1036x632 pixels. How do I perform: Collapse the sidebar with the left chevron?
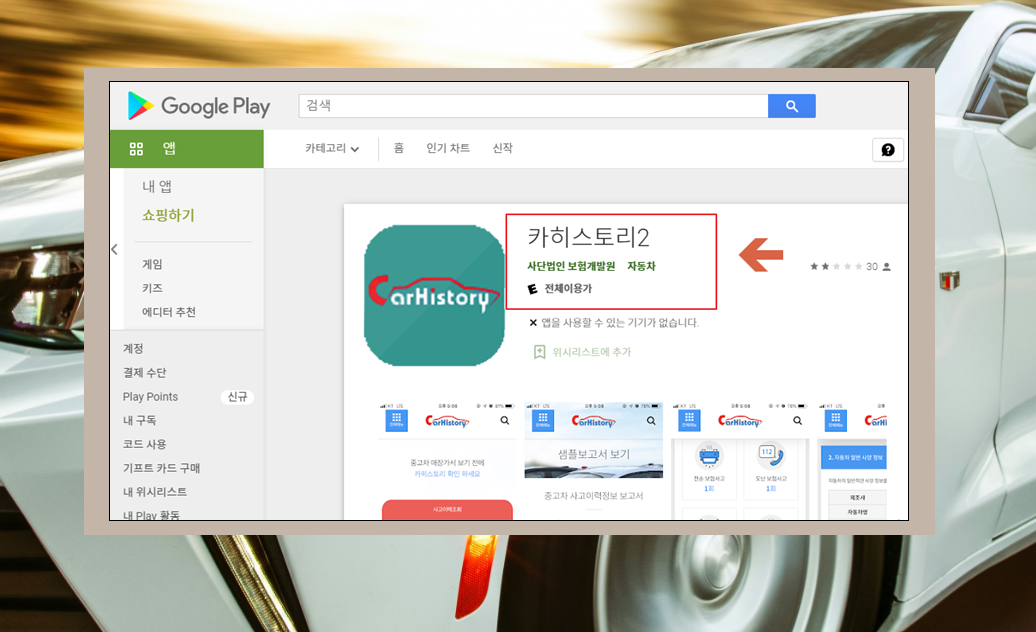click(x=114, y=249)
